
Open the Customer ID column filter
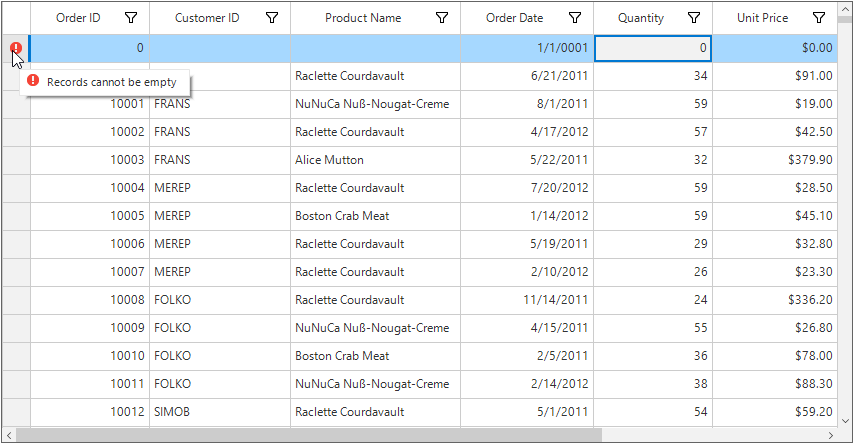(272, 18)
